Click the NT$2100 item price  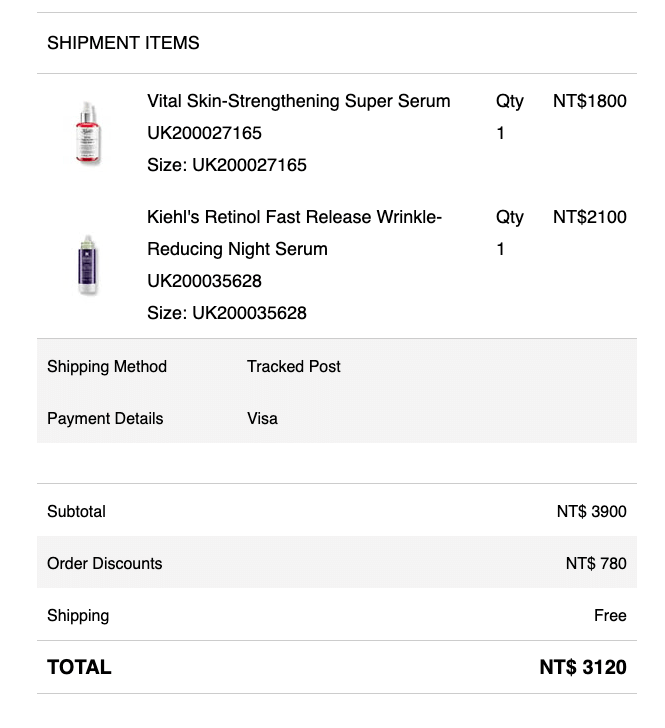(x=589, y=217)
